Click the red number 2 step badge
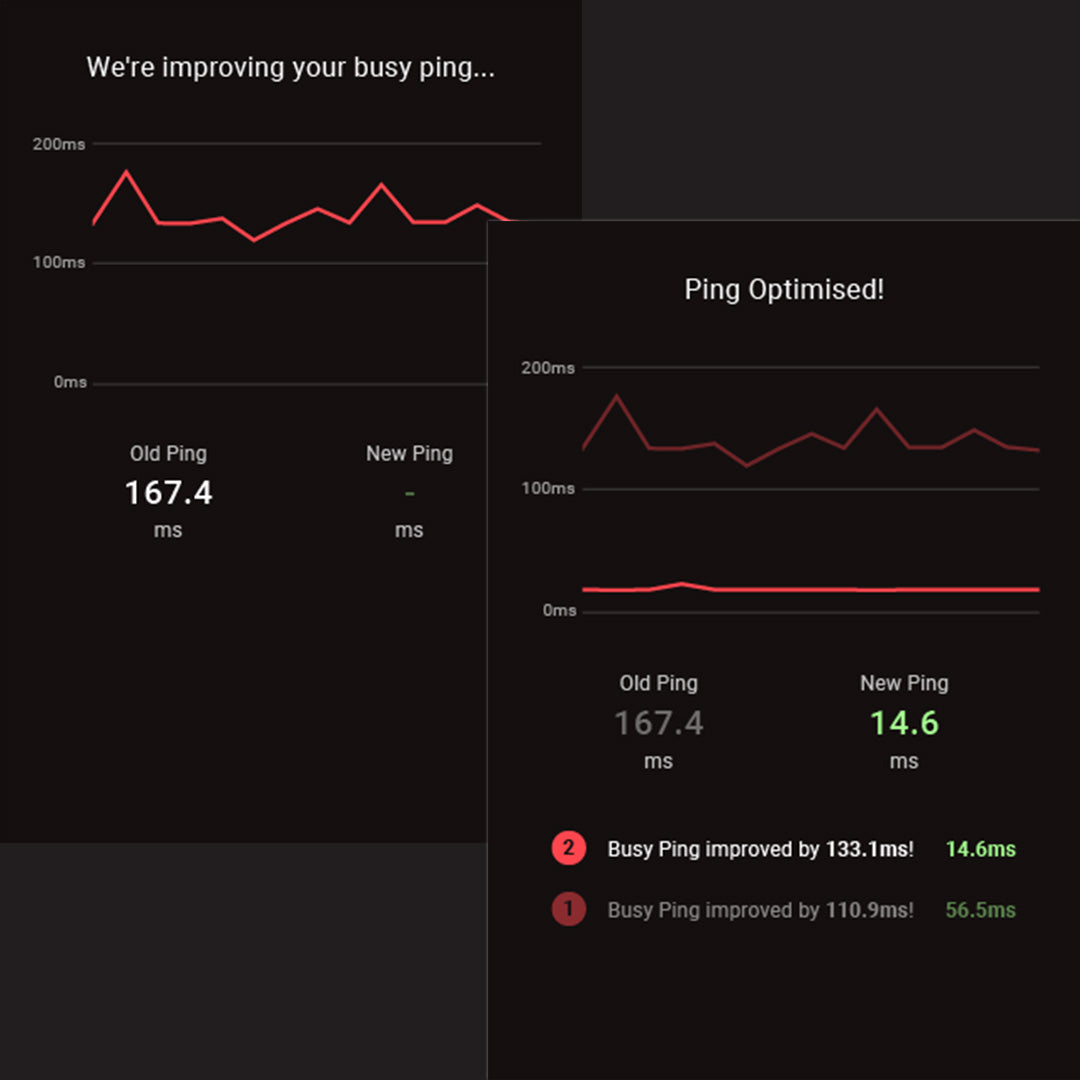The image size is (1080, 1080). coord(568,849)
